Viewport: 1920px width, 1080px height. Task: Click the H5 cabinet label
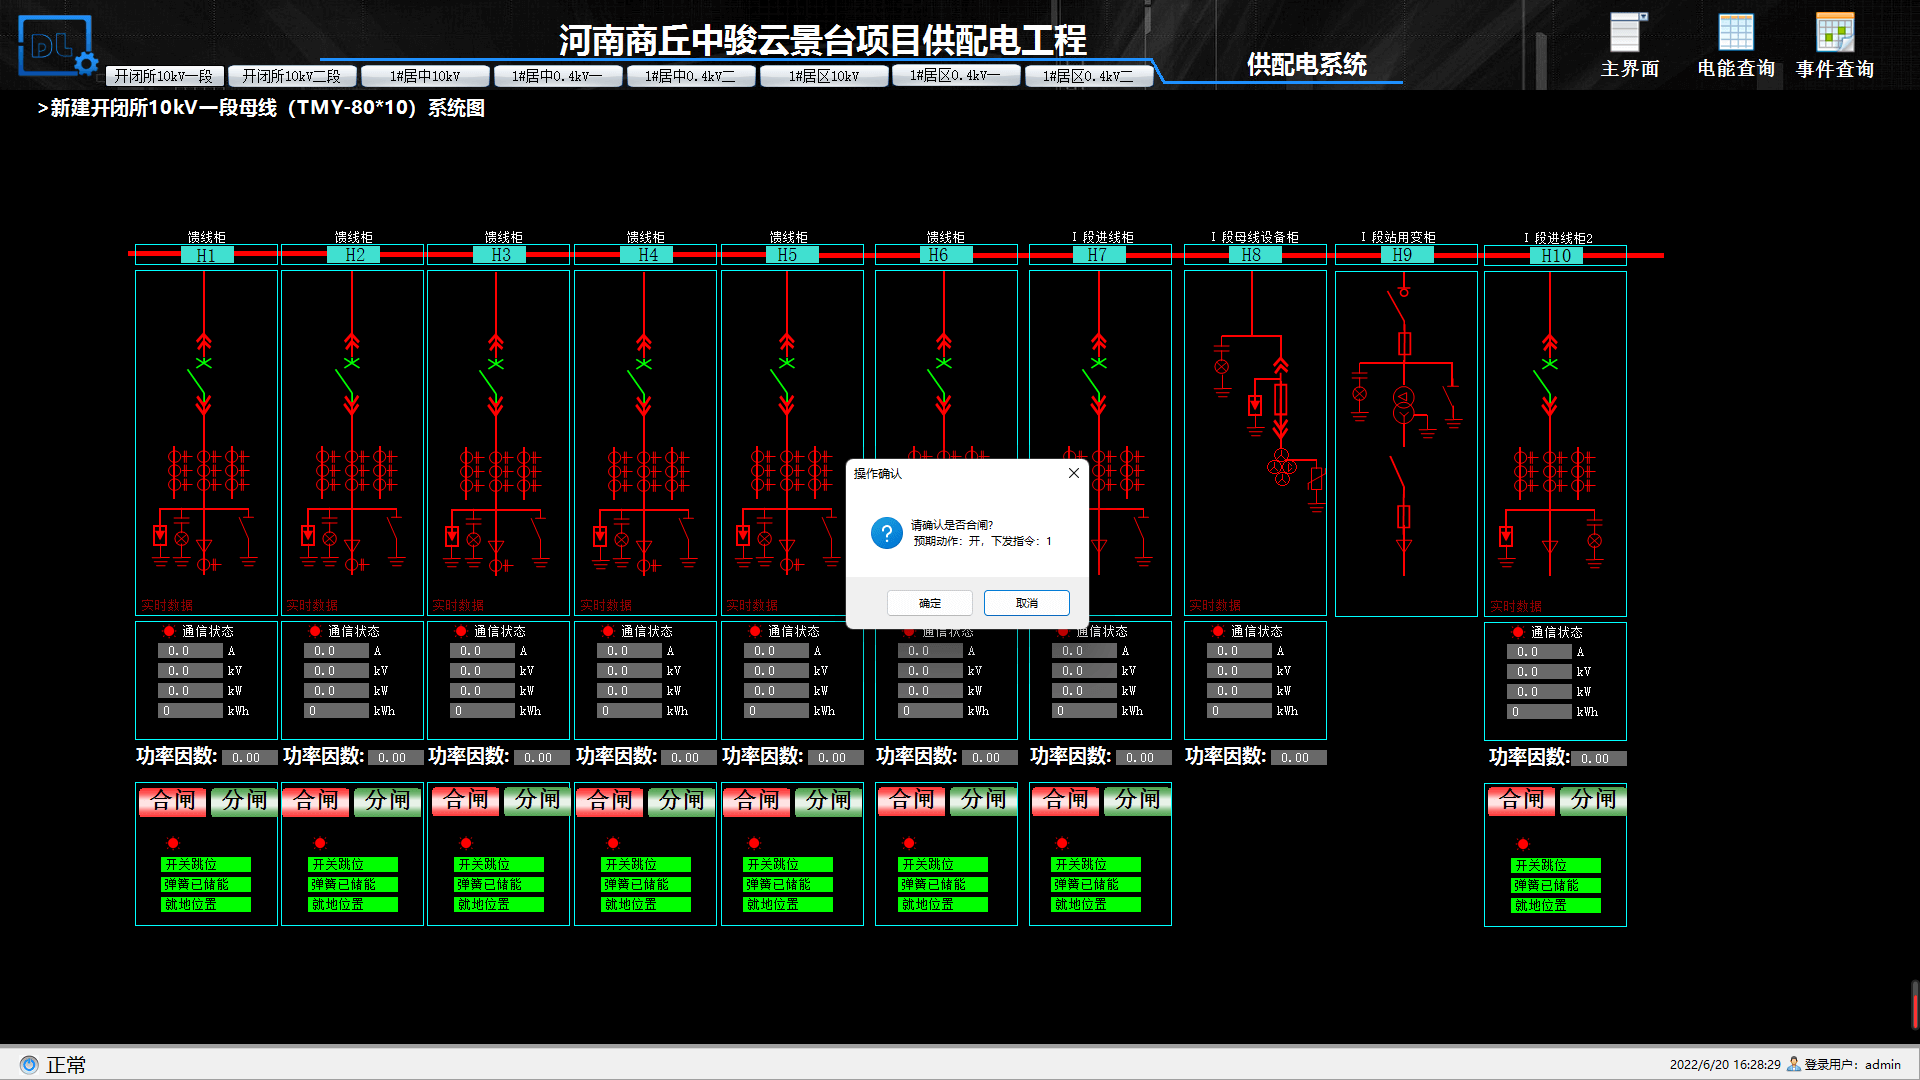click(x=787, y=255)
